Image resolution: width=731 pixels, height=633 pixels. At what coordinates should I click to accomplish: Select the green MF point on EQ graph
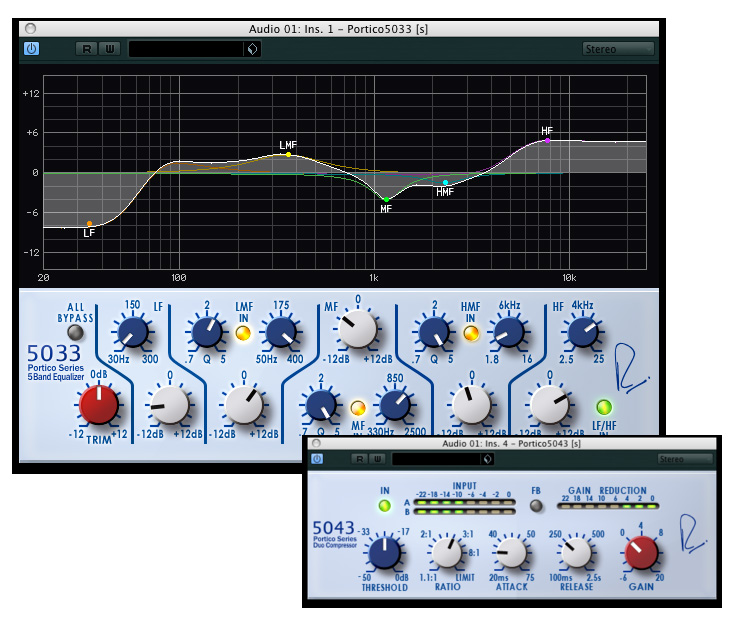pos(386,200)
